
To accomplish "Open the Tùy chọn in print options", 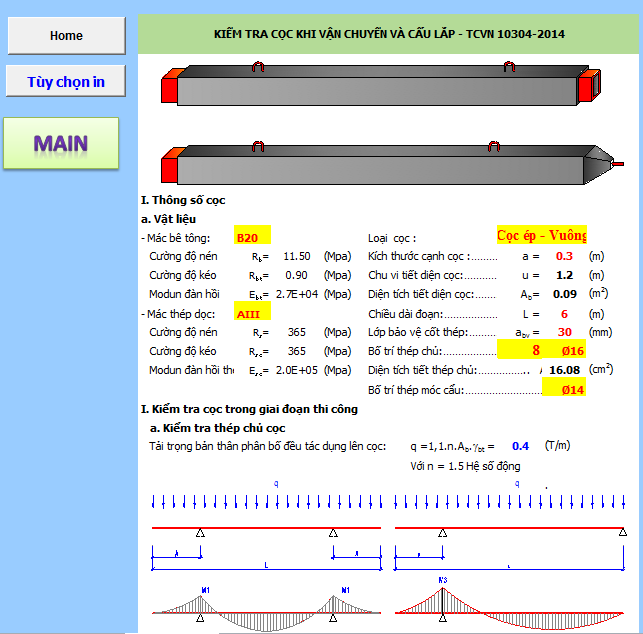I will pyautogui.click(x=66, y=81).
